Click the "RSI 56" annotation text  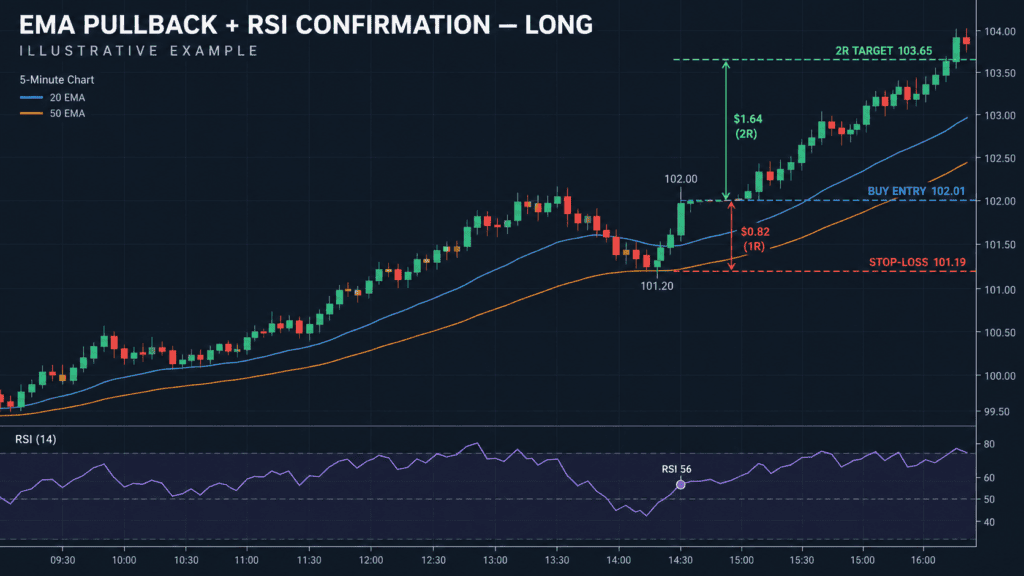click(676, 469)
